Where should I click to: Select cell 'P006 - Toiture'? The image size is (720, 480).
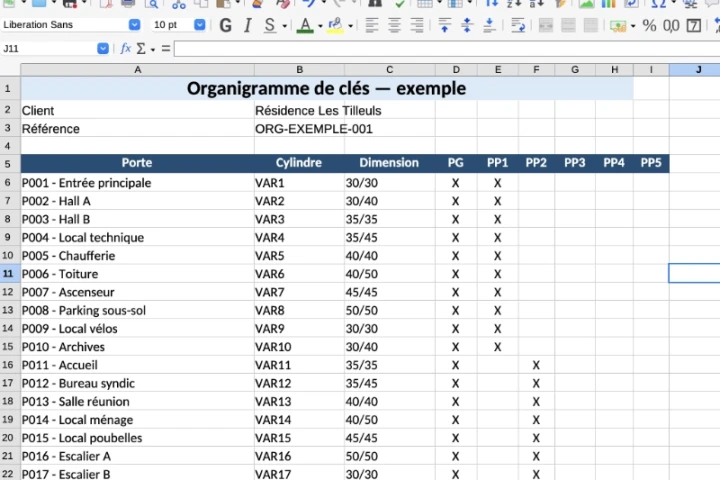[137, 274]
